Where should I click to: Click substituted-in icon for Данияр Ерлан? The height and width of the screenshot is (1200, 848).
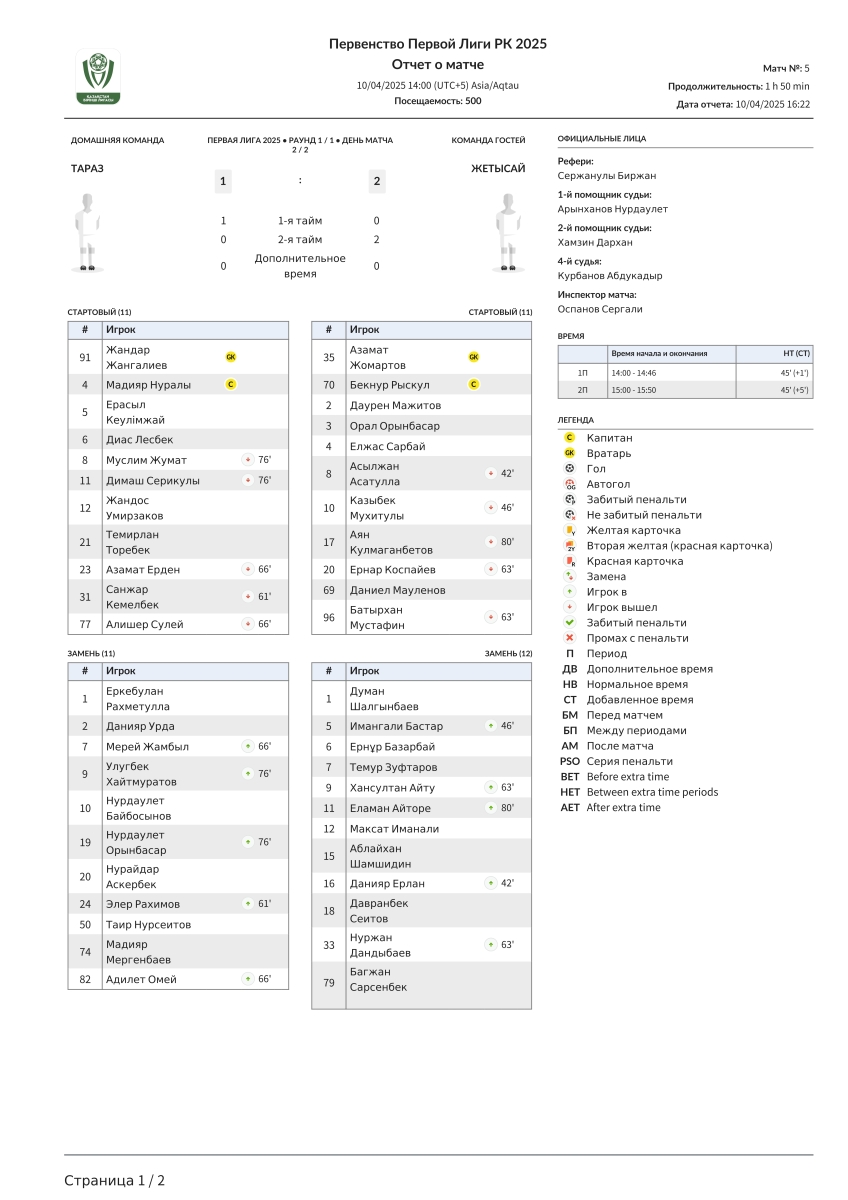coord(491,883)
